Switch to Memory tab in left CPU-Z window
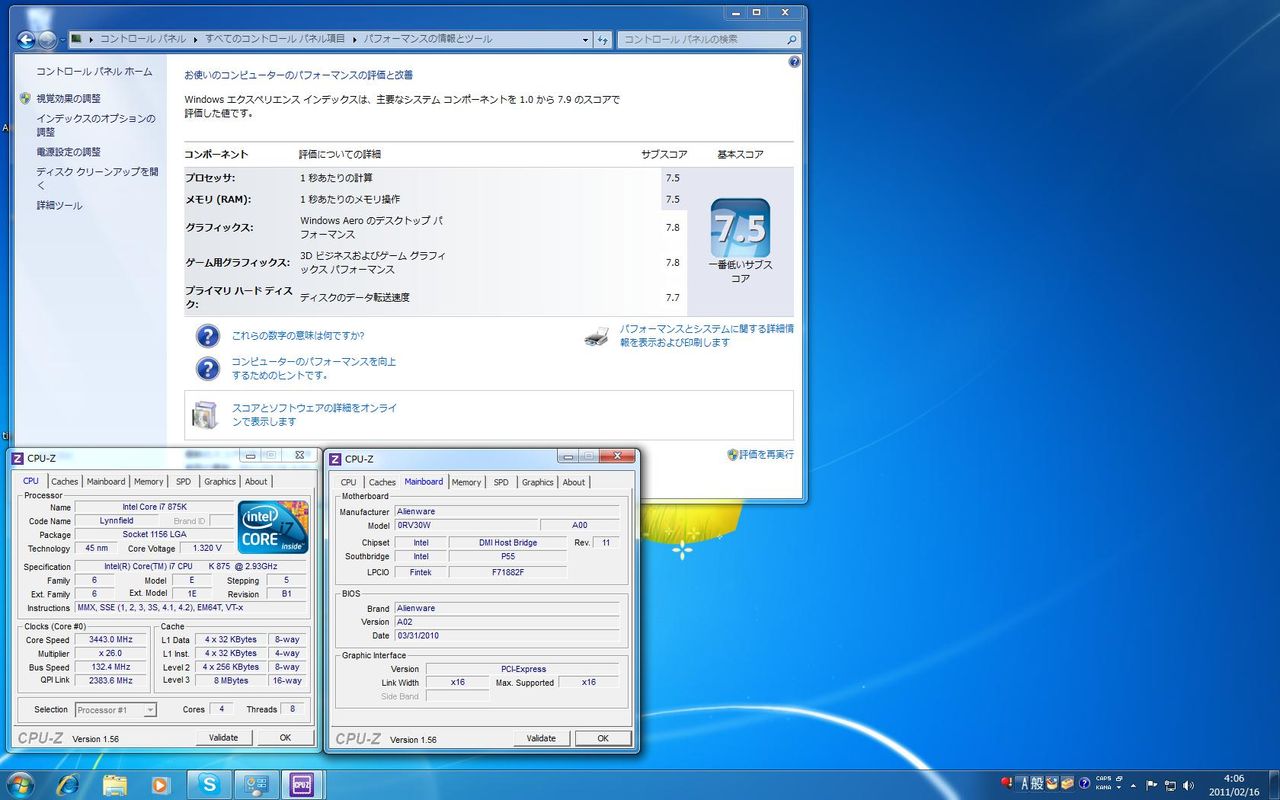This screenshot has height=800, width=1280. [x=149, y=482]
